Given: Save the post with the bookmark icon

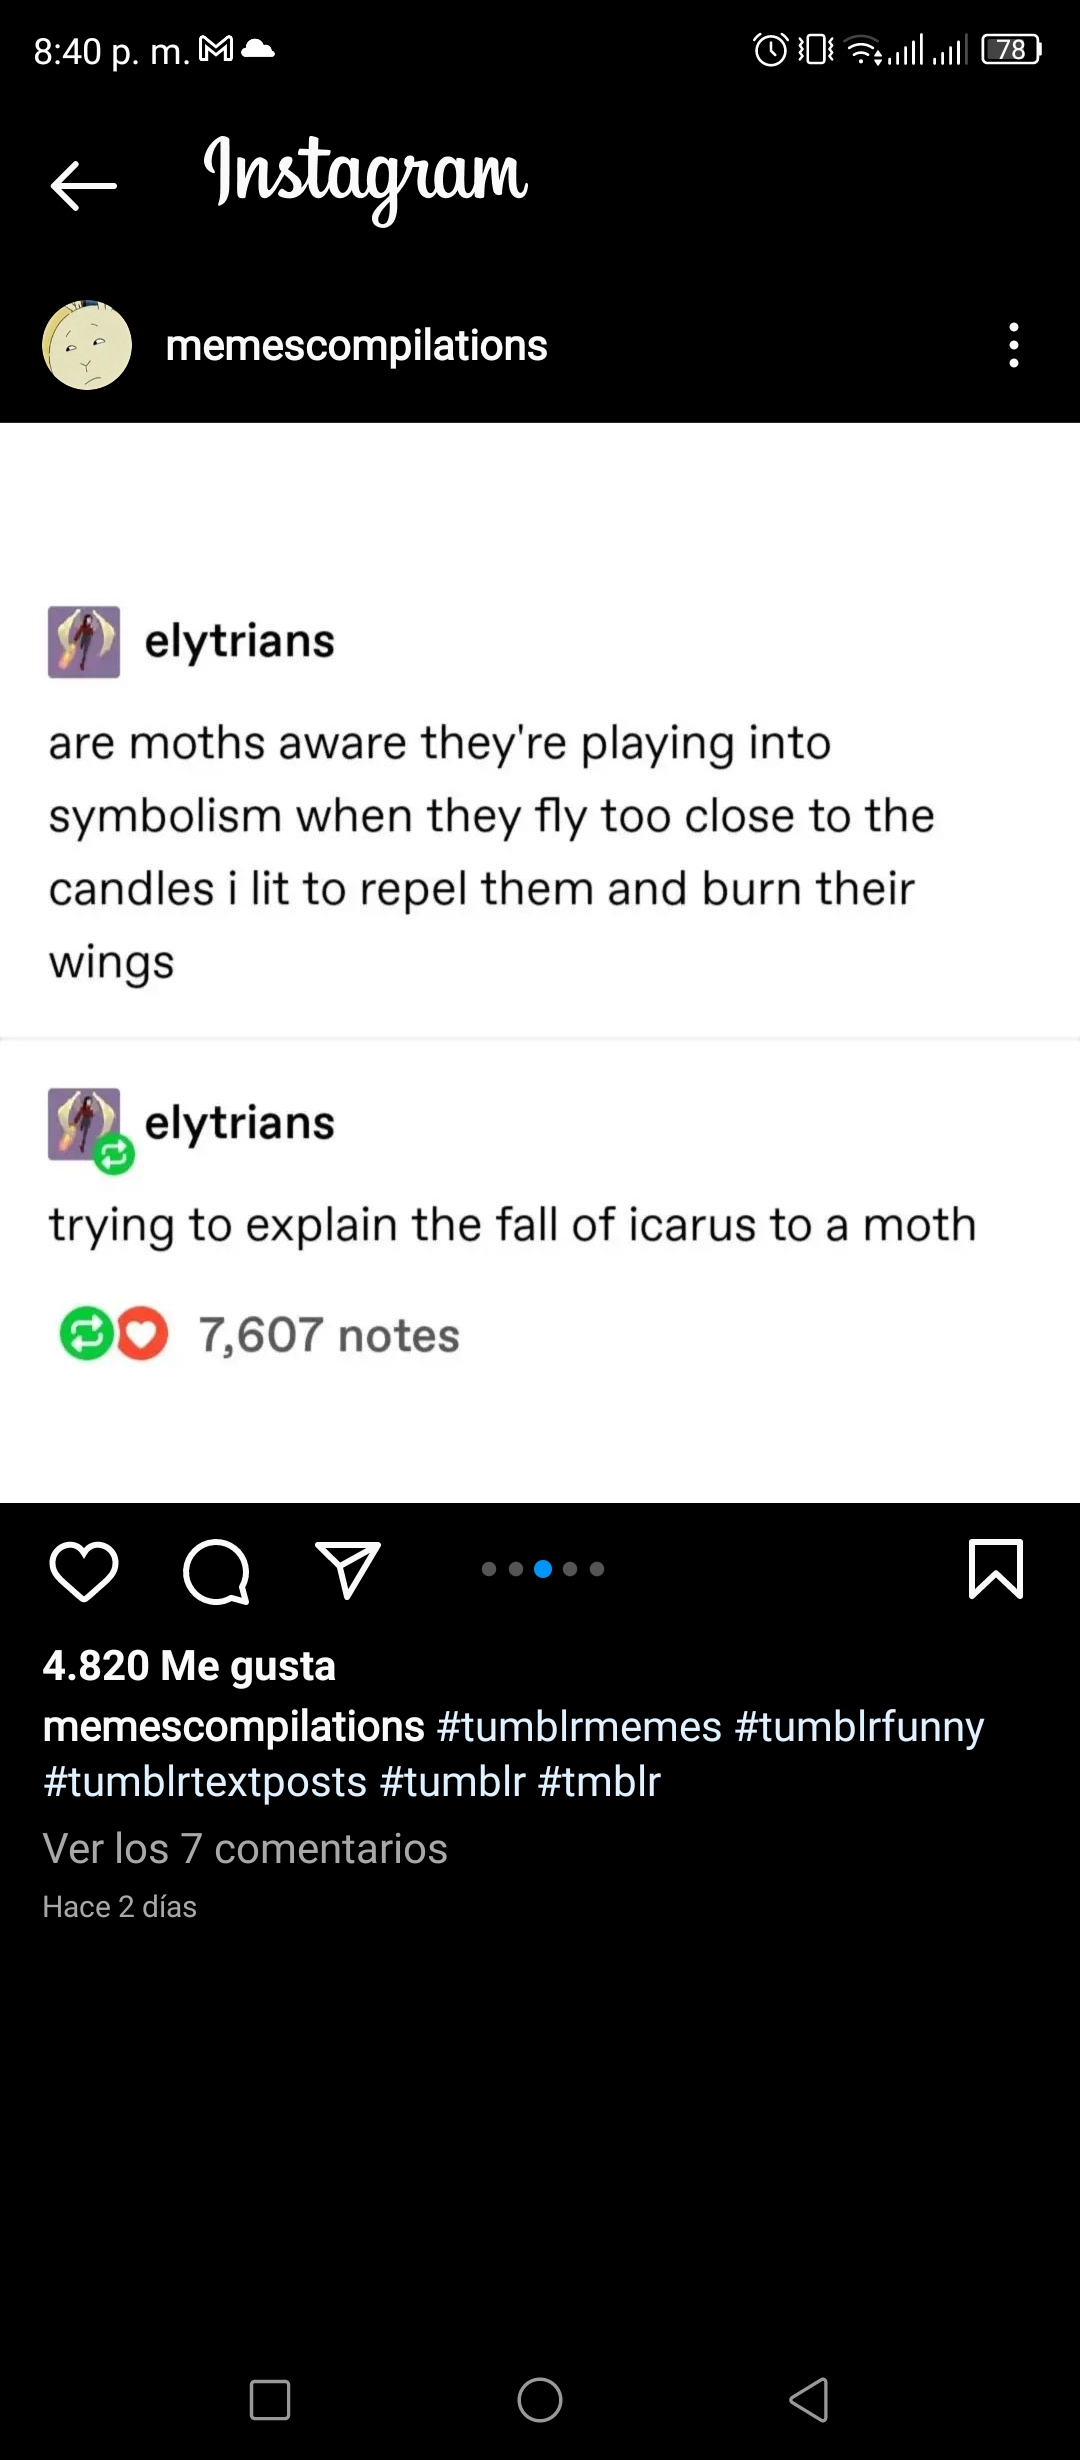Looking at the screenshot, I should click(996, 1569).
